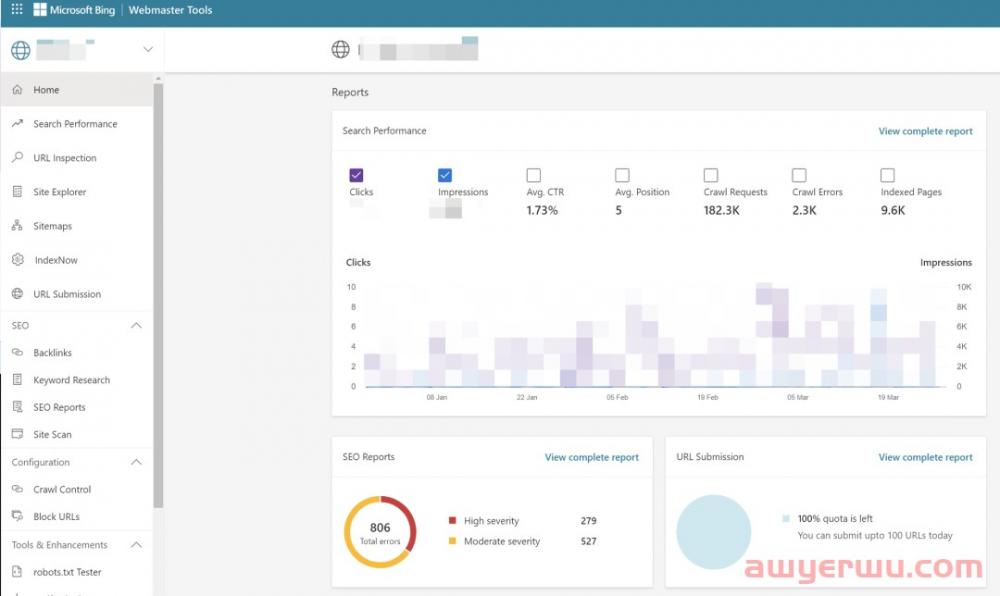
Task: Click the Search Performance trend icon
Action: (17, 124)
